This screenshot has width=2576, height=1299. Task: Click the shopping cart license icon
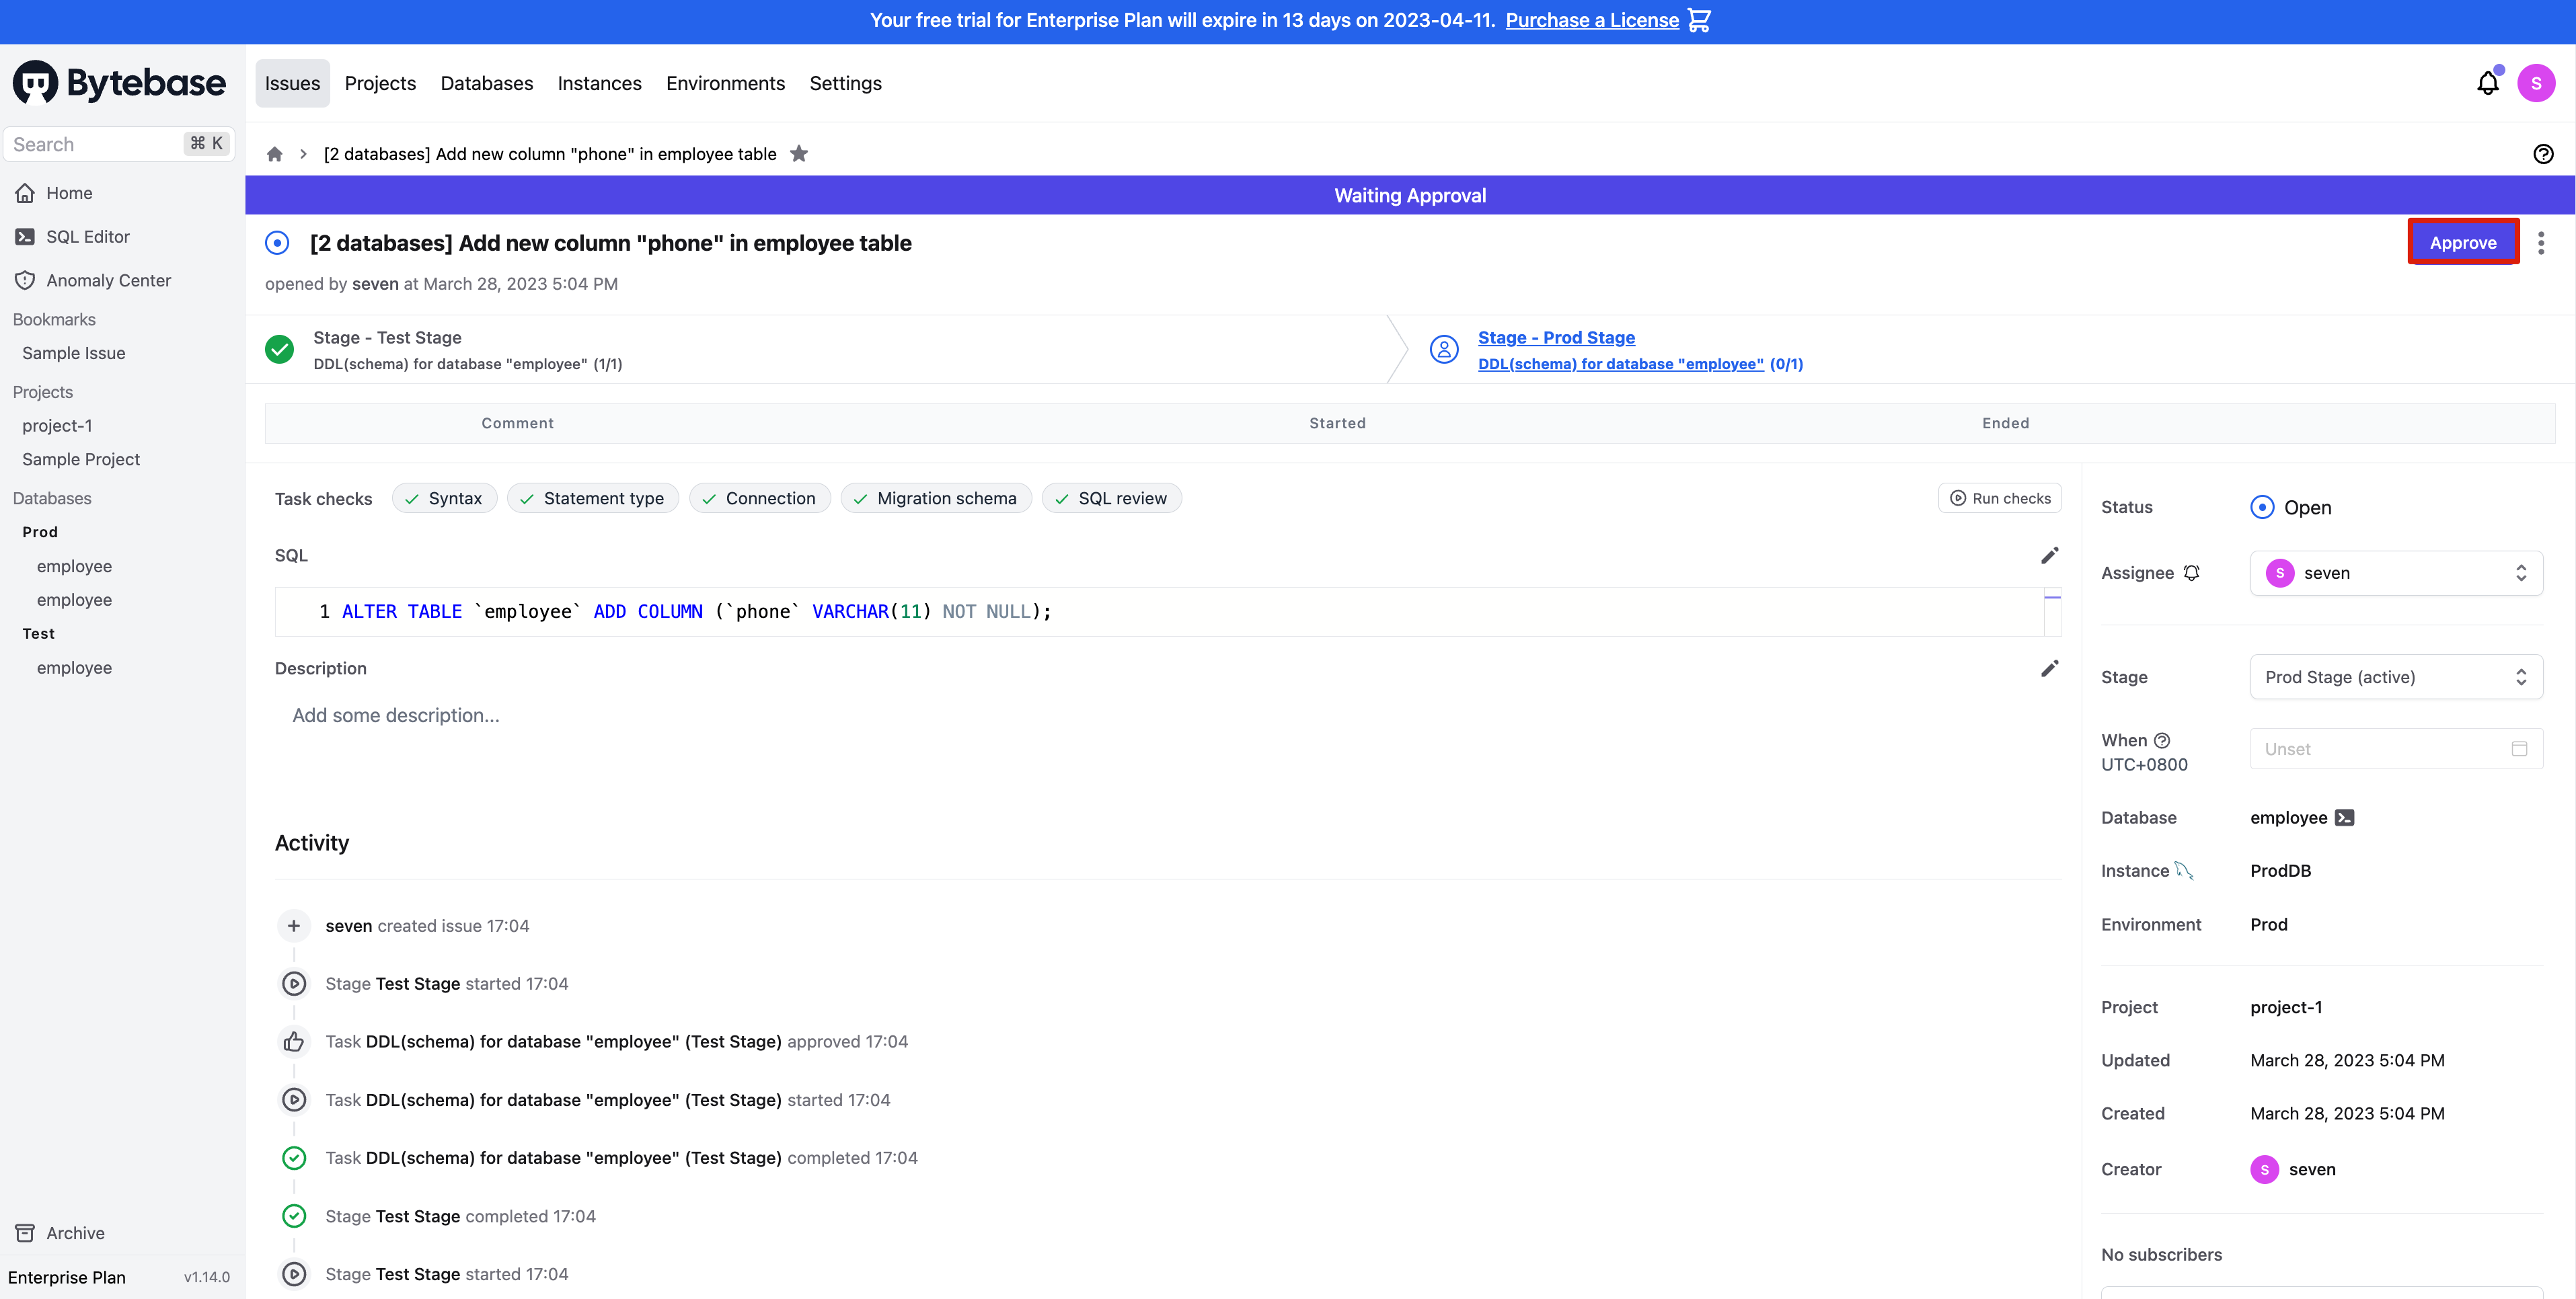(1698, 20)
